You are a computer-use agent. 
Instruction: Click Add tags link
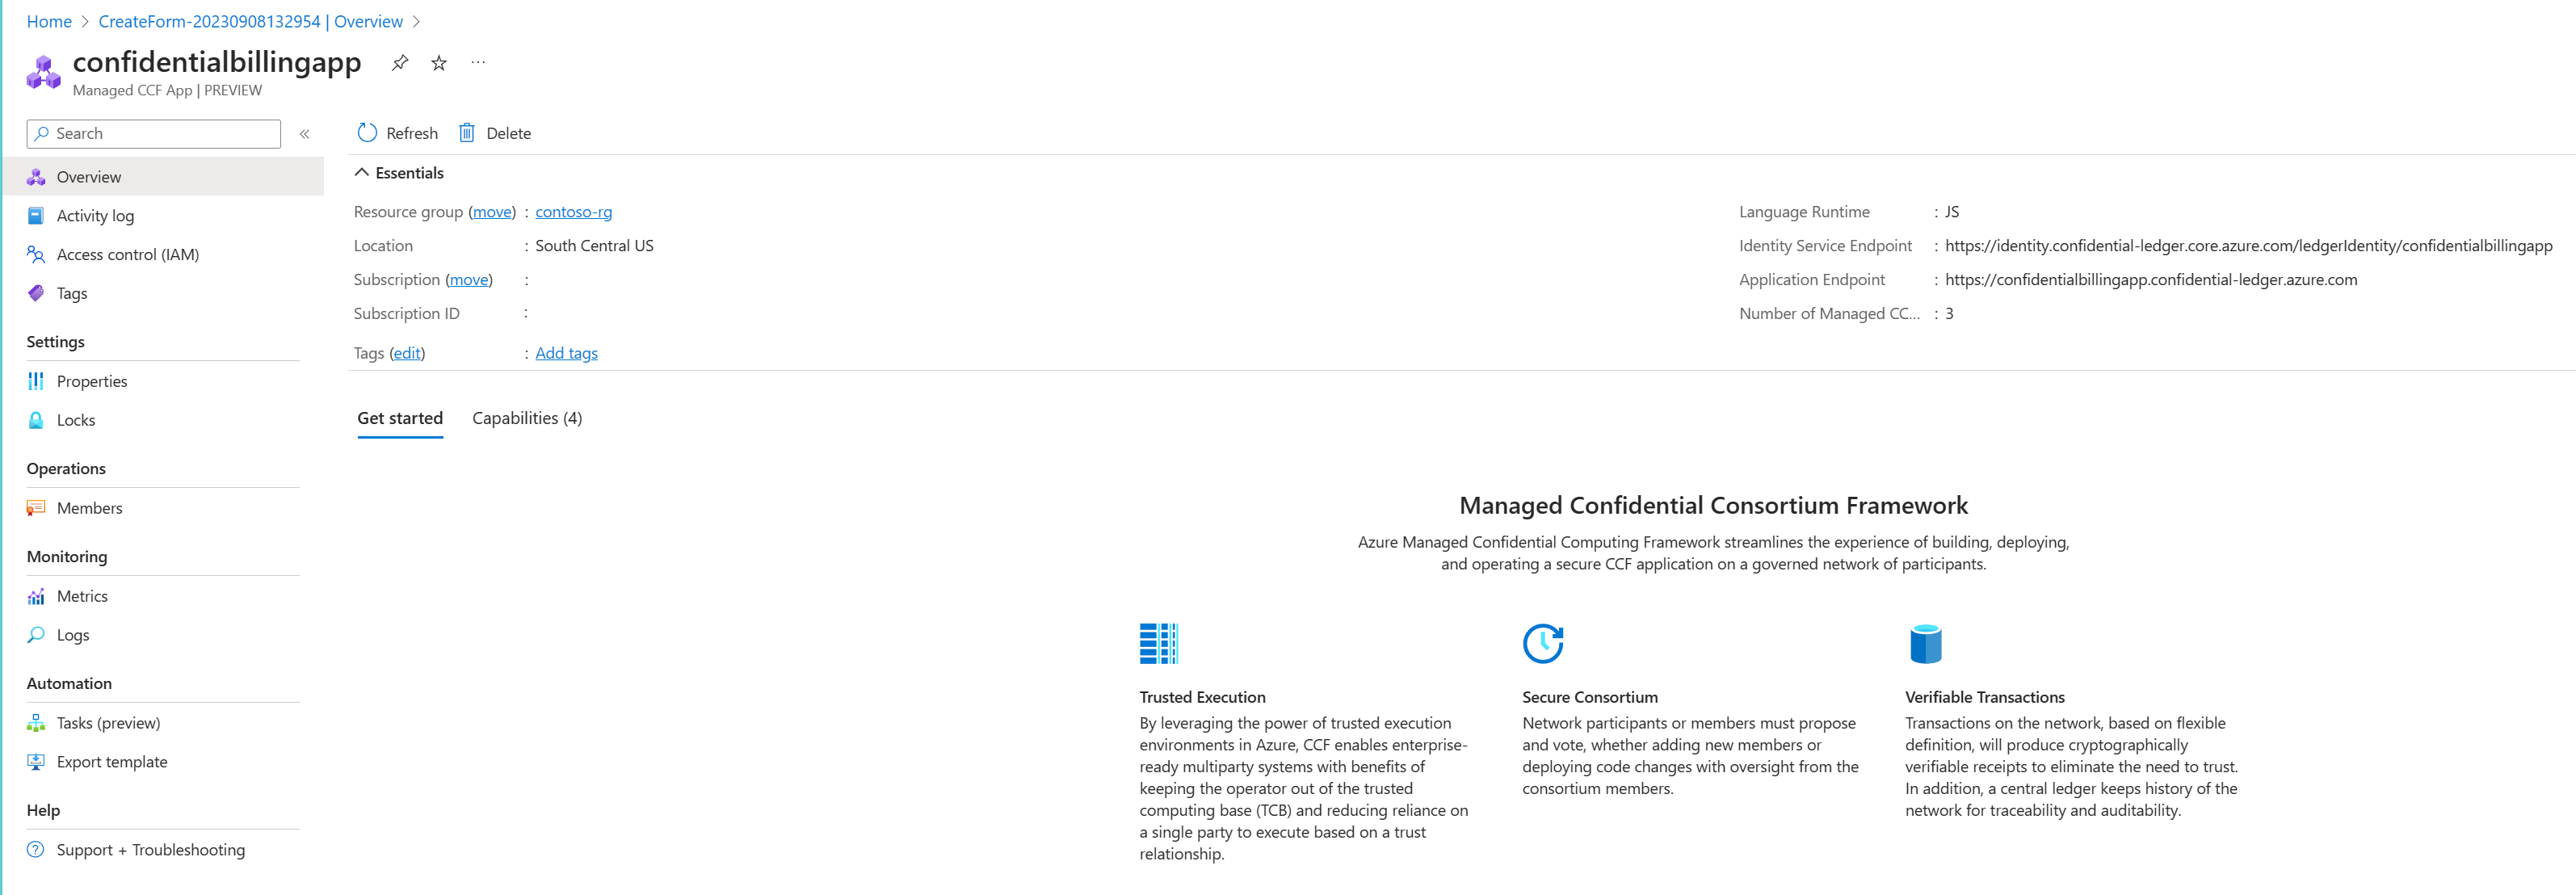(567, 353)
